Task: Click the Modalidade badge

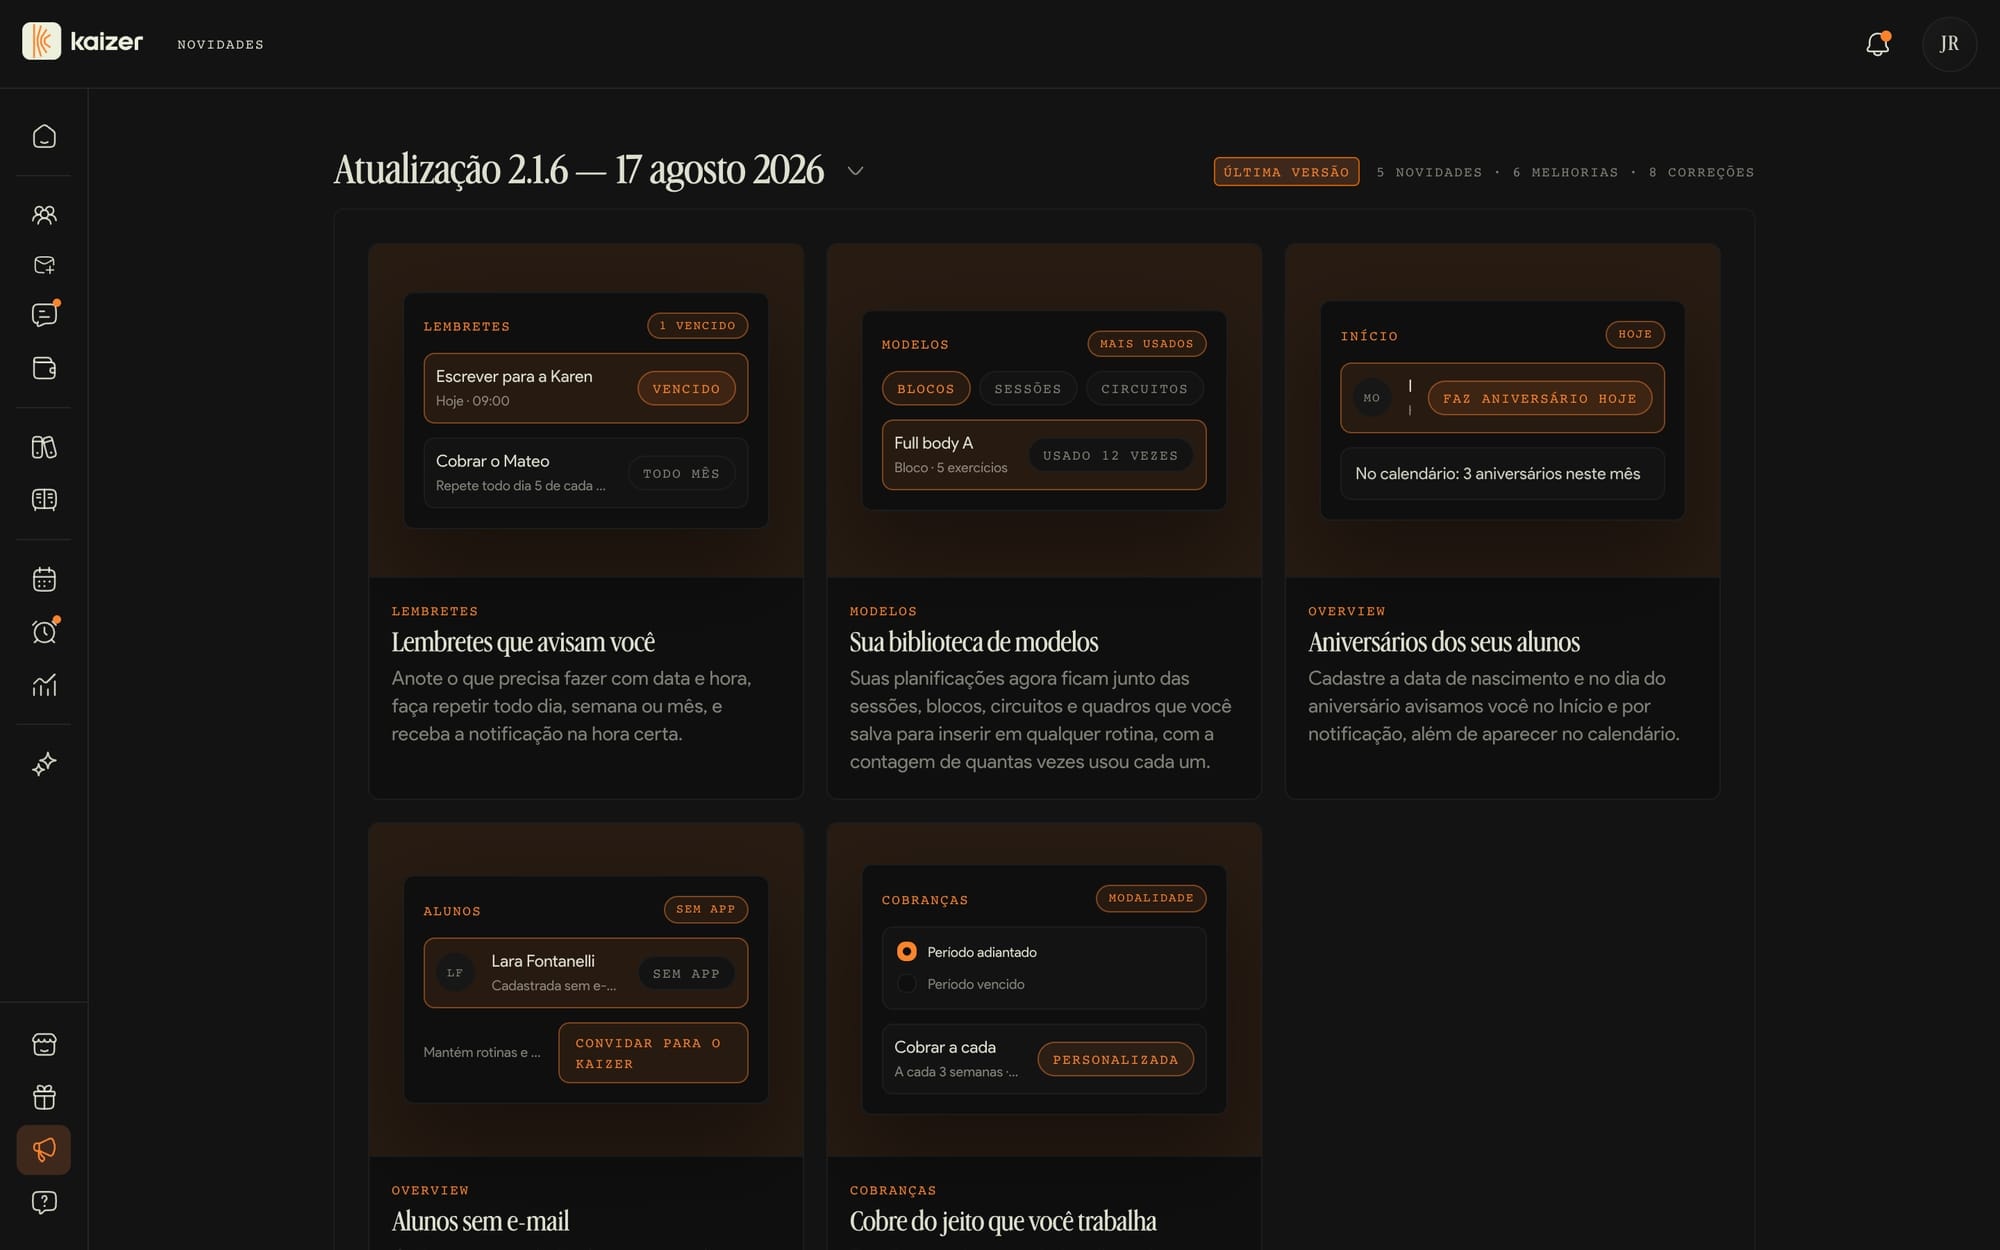Action: [1150, 898]
